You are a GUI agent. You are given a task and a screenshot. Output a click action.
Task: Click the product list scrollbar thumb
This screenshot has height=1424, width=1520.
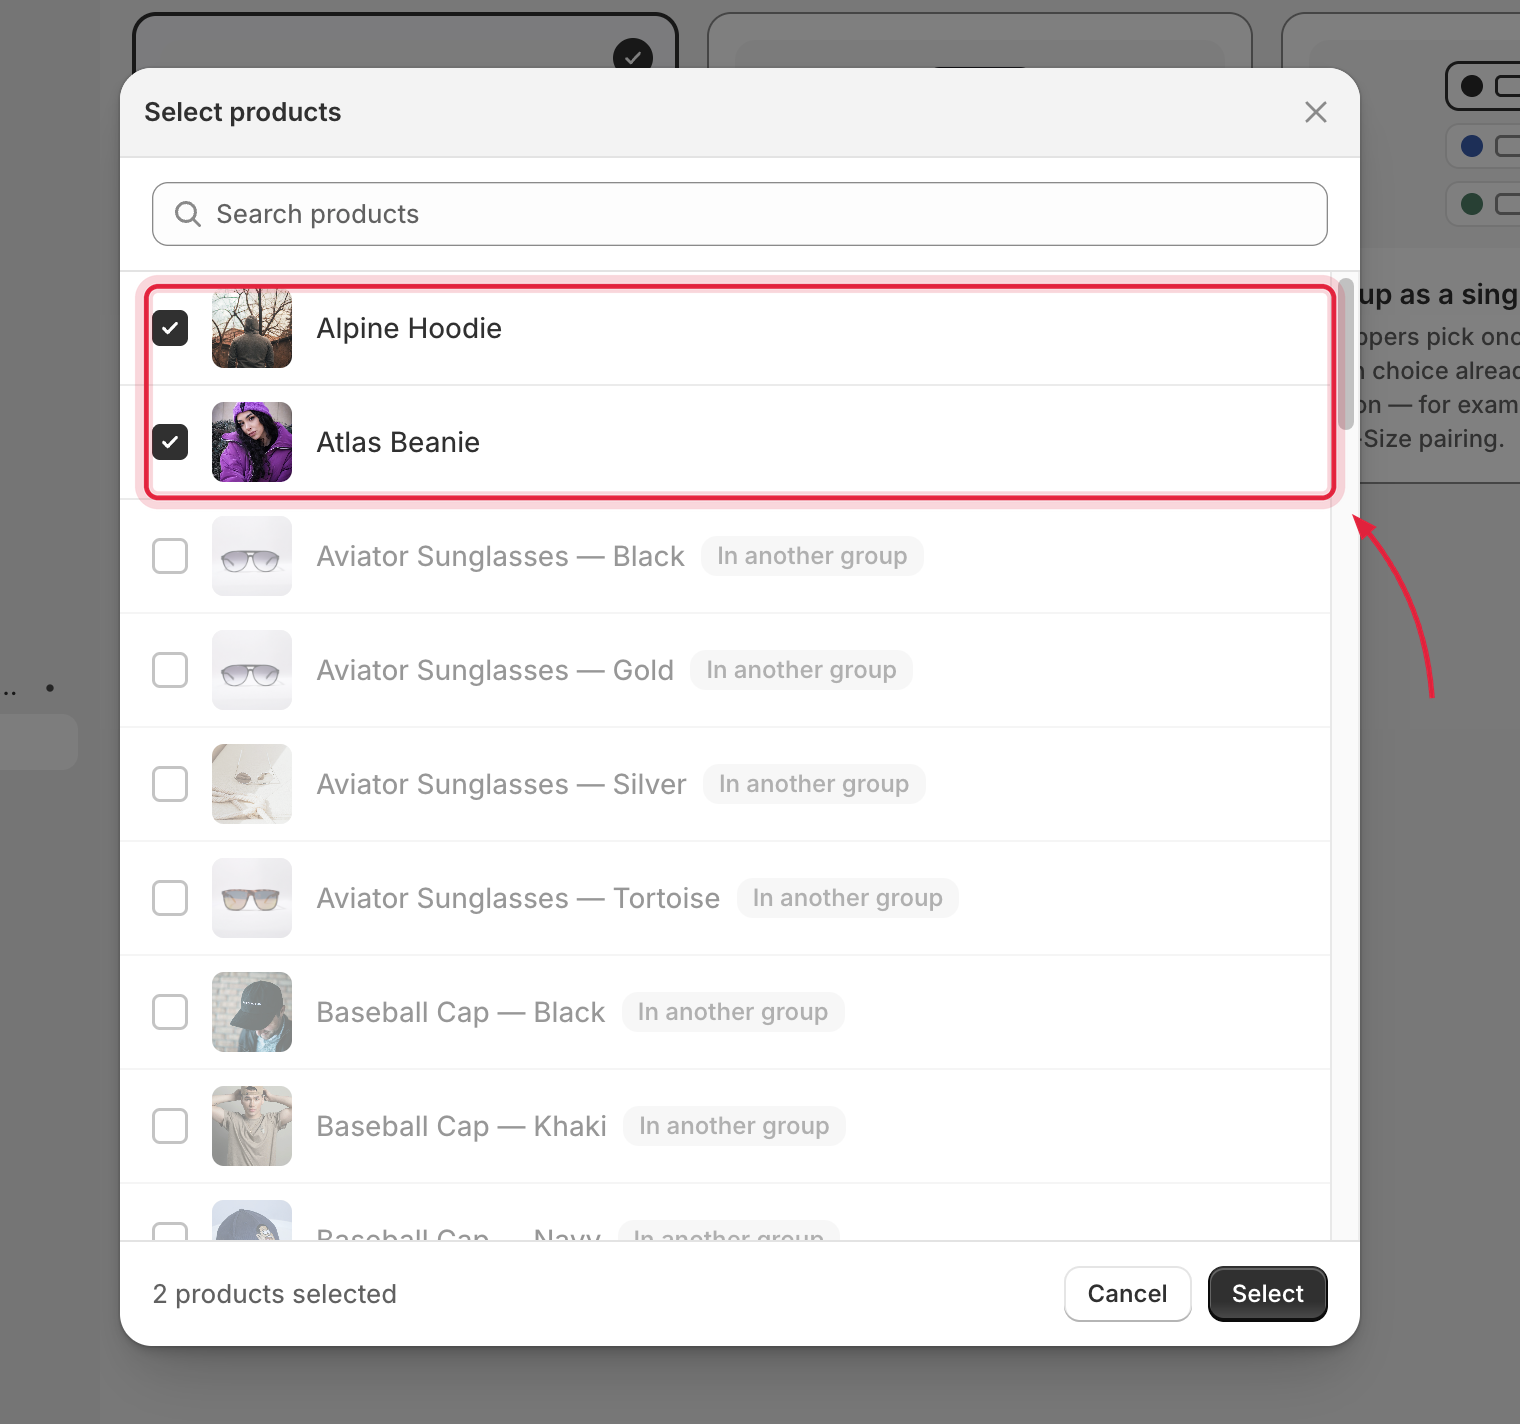(1346, 354)
